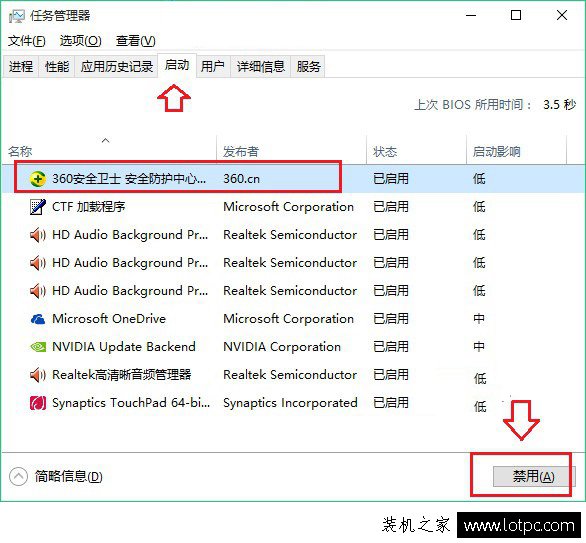
Task: Click the 中 impact for NVIDIA Update Backend
Action: pos(479,347)
